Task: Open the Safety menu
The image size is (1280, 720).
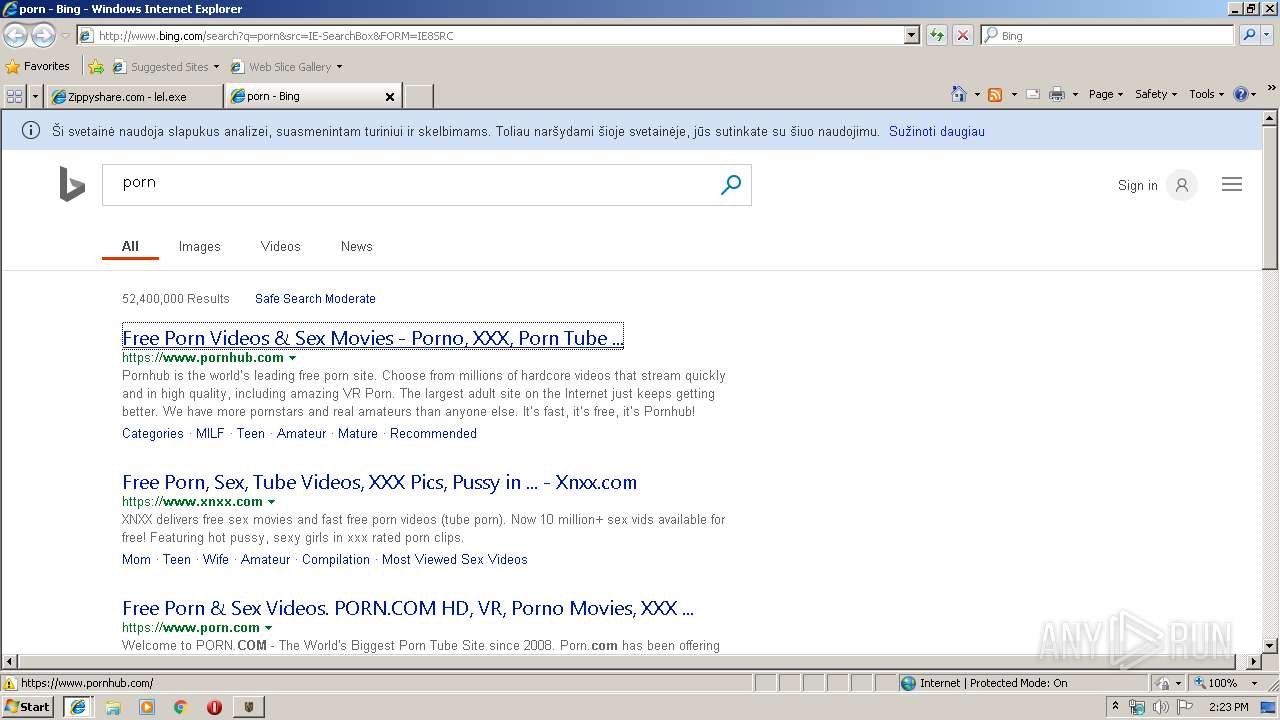Action: coord(1156,94)
